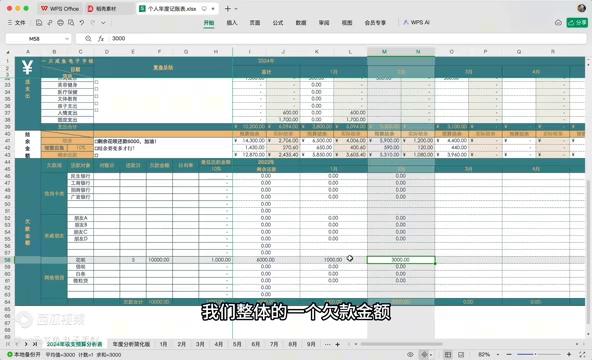Add a new sheet with plus button
Viewport: 592px width, 360px height.
[x=338, y=344]
